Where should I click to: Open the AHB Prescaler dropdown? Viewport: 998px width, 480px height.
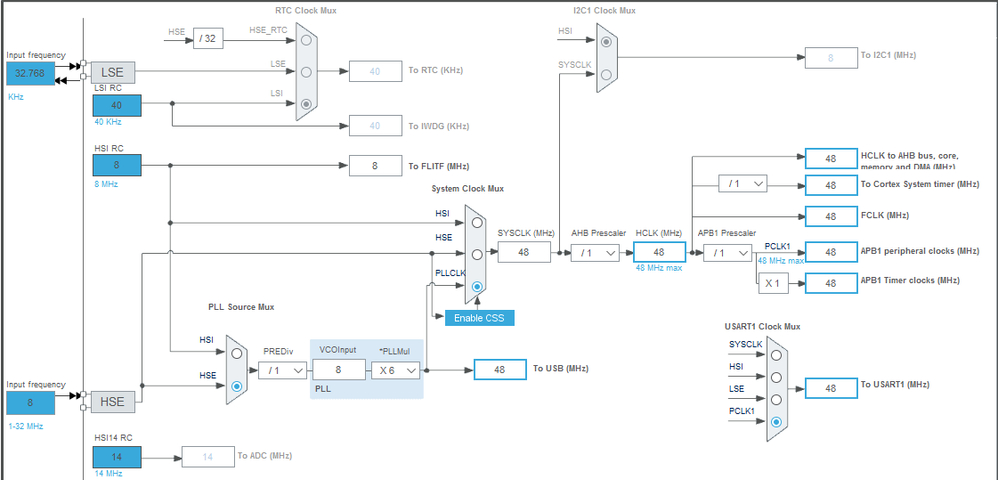(x=595, y=253)
